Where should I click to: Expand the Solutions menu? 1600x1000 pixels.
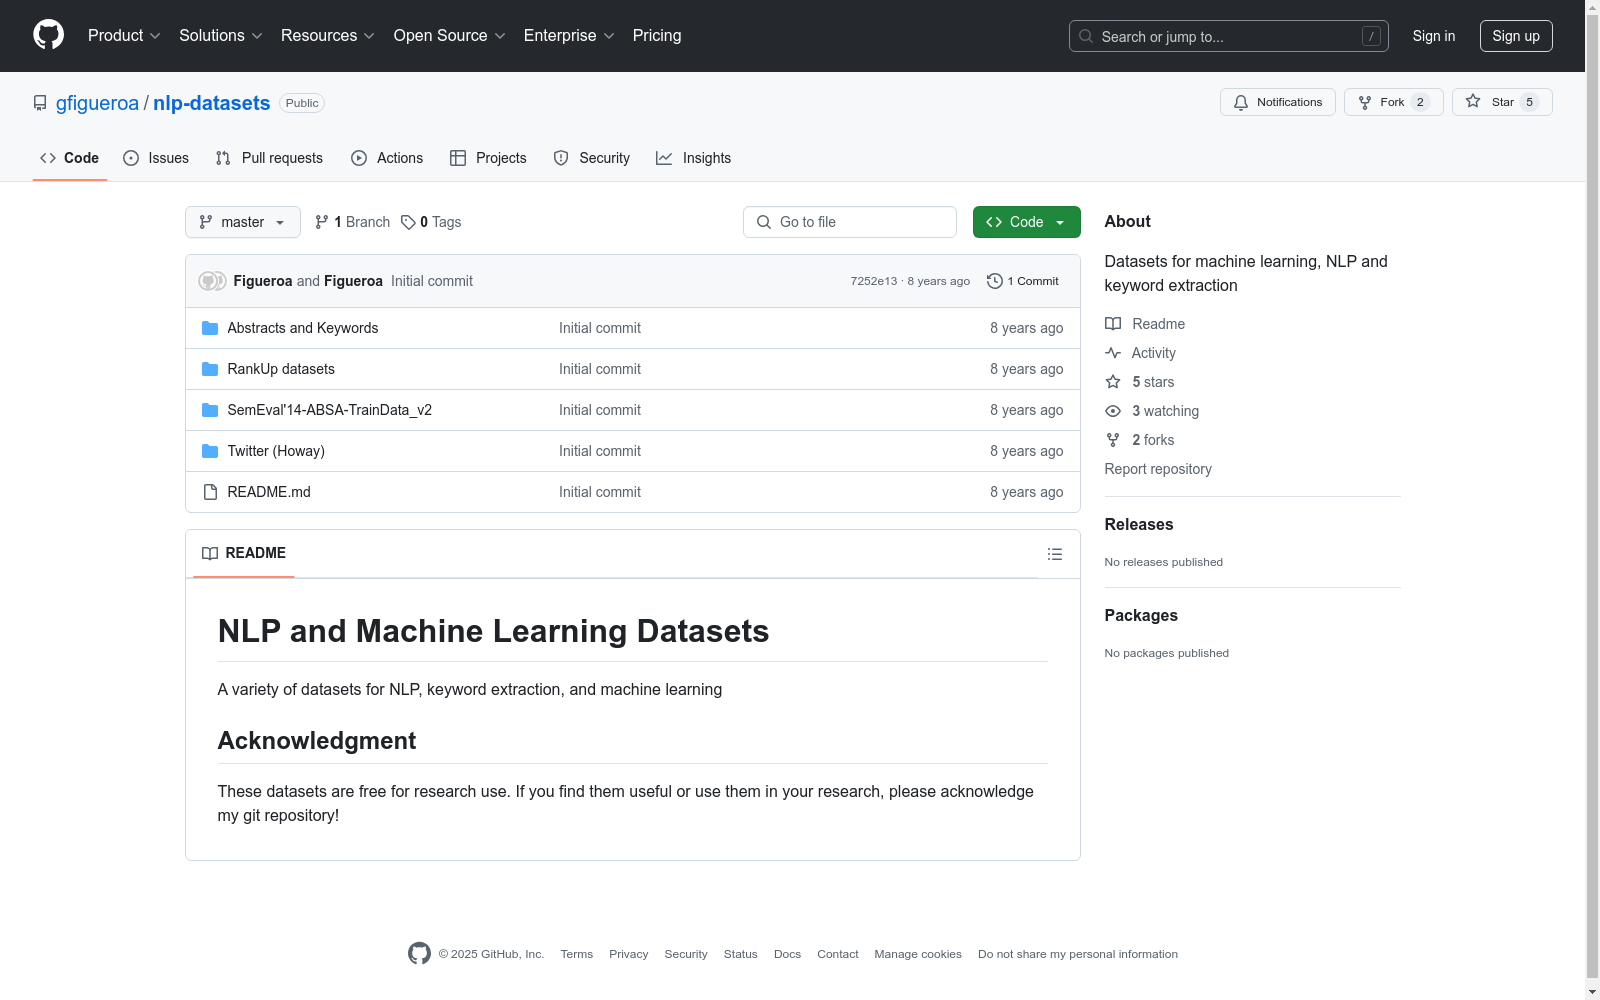tap(221, 36)
